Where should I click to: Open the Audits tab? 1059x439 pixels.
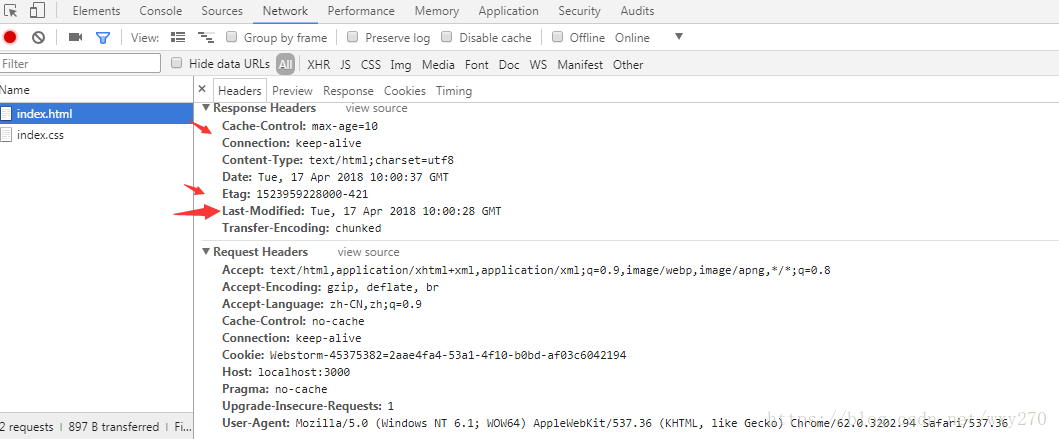pyautogui.click(x=637, y=11)
